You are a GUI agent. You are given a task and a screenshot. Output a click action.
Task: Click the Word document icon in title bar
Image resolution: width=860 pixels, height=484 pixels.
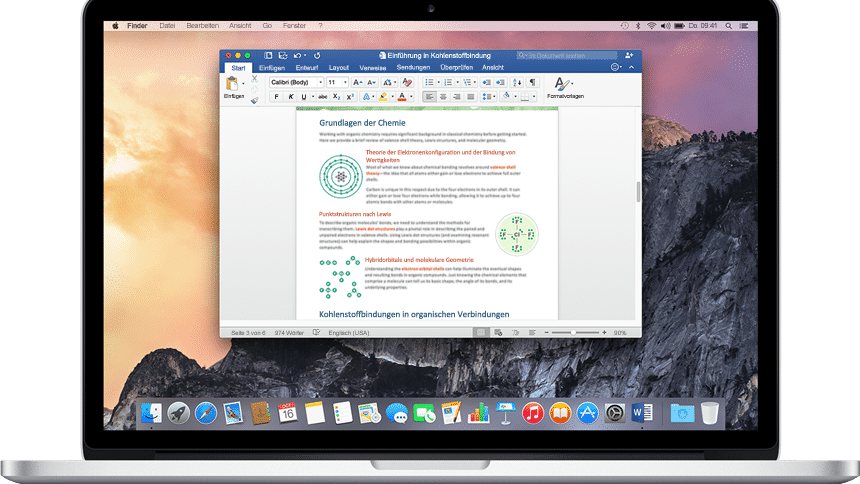[382, 55]
